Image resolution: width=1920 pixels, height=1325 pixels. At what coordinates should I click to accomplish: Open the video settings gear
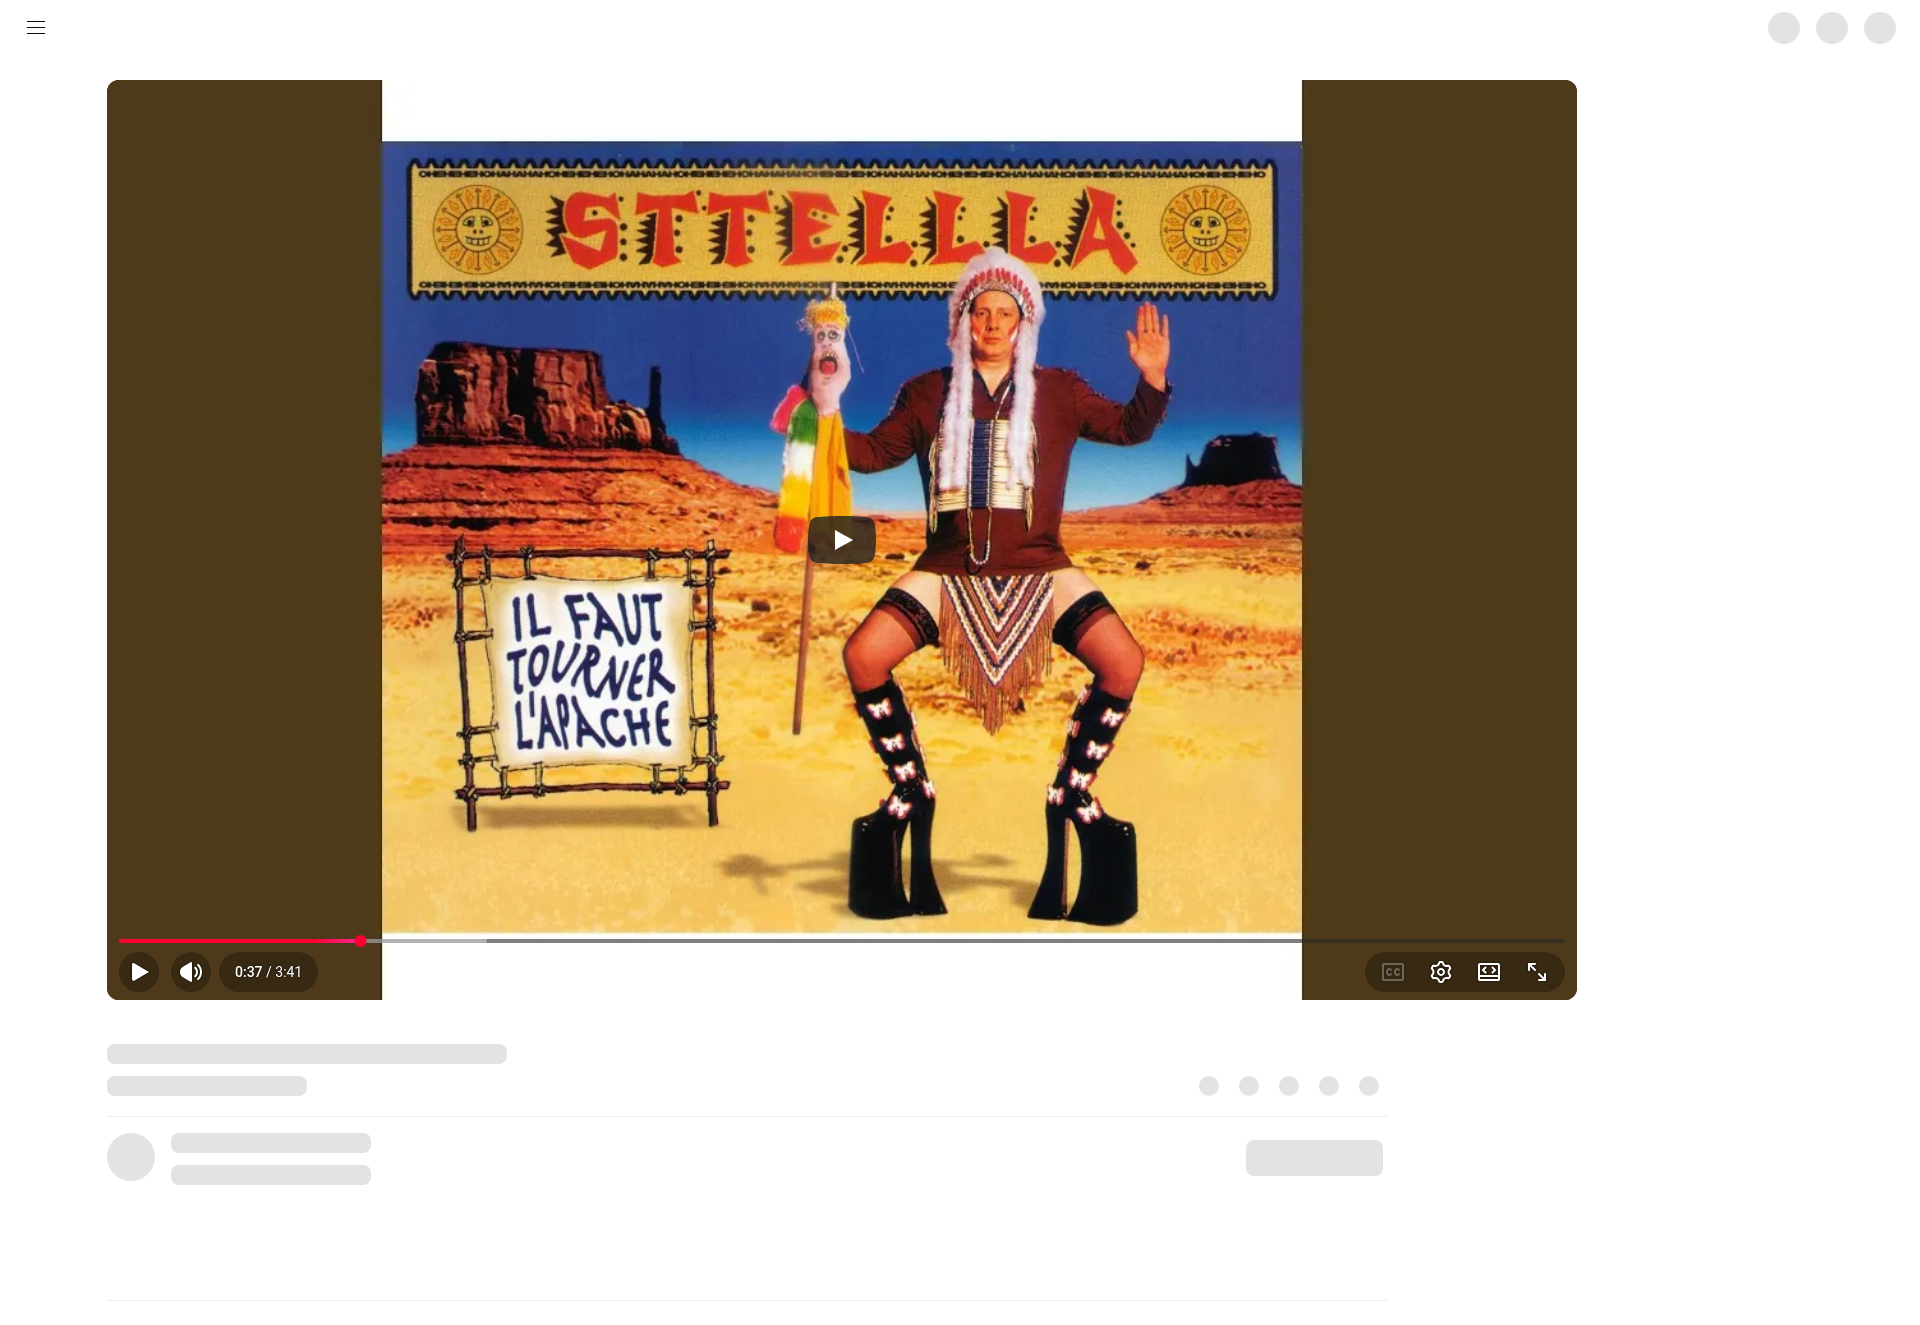tap(1441, 972)
